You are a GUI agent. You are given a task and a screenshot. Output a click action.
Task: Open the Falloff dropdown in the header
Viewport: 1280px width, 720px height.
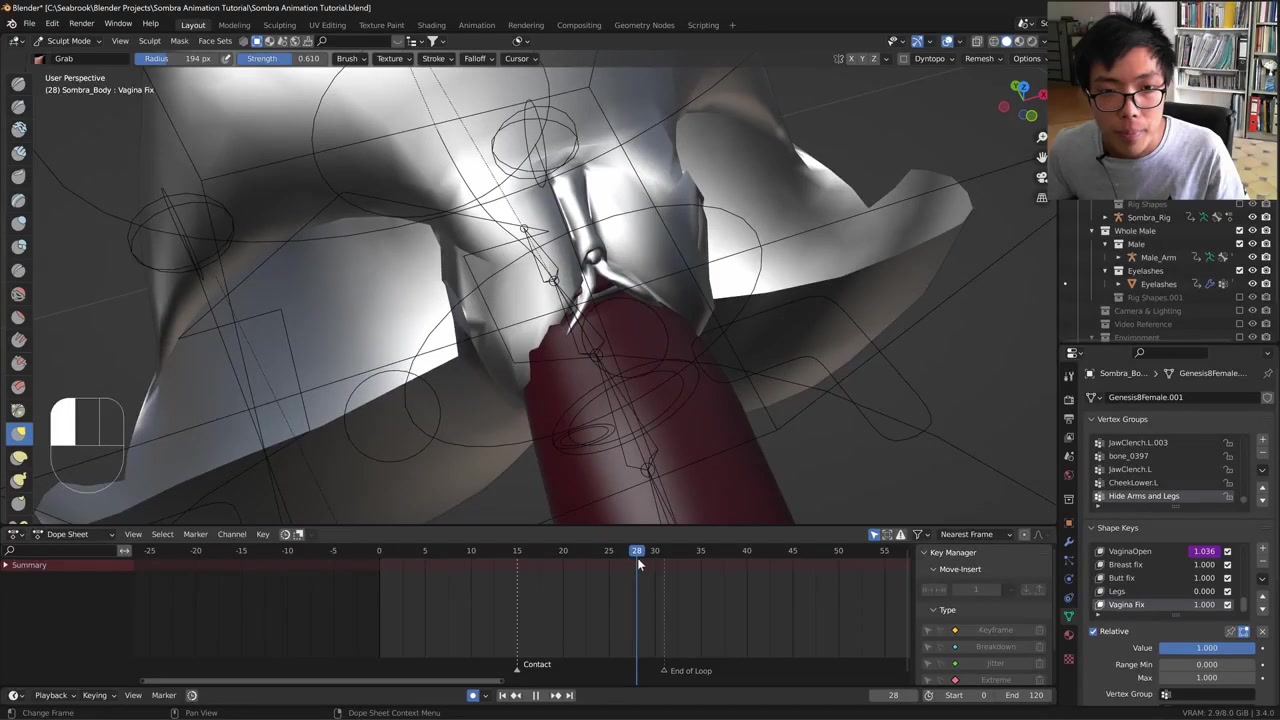tap(478, 59)
